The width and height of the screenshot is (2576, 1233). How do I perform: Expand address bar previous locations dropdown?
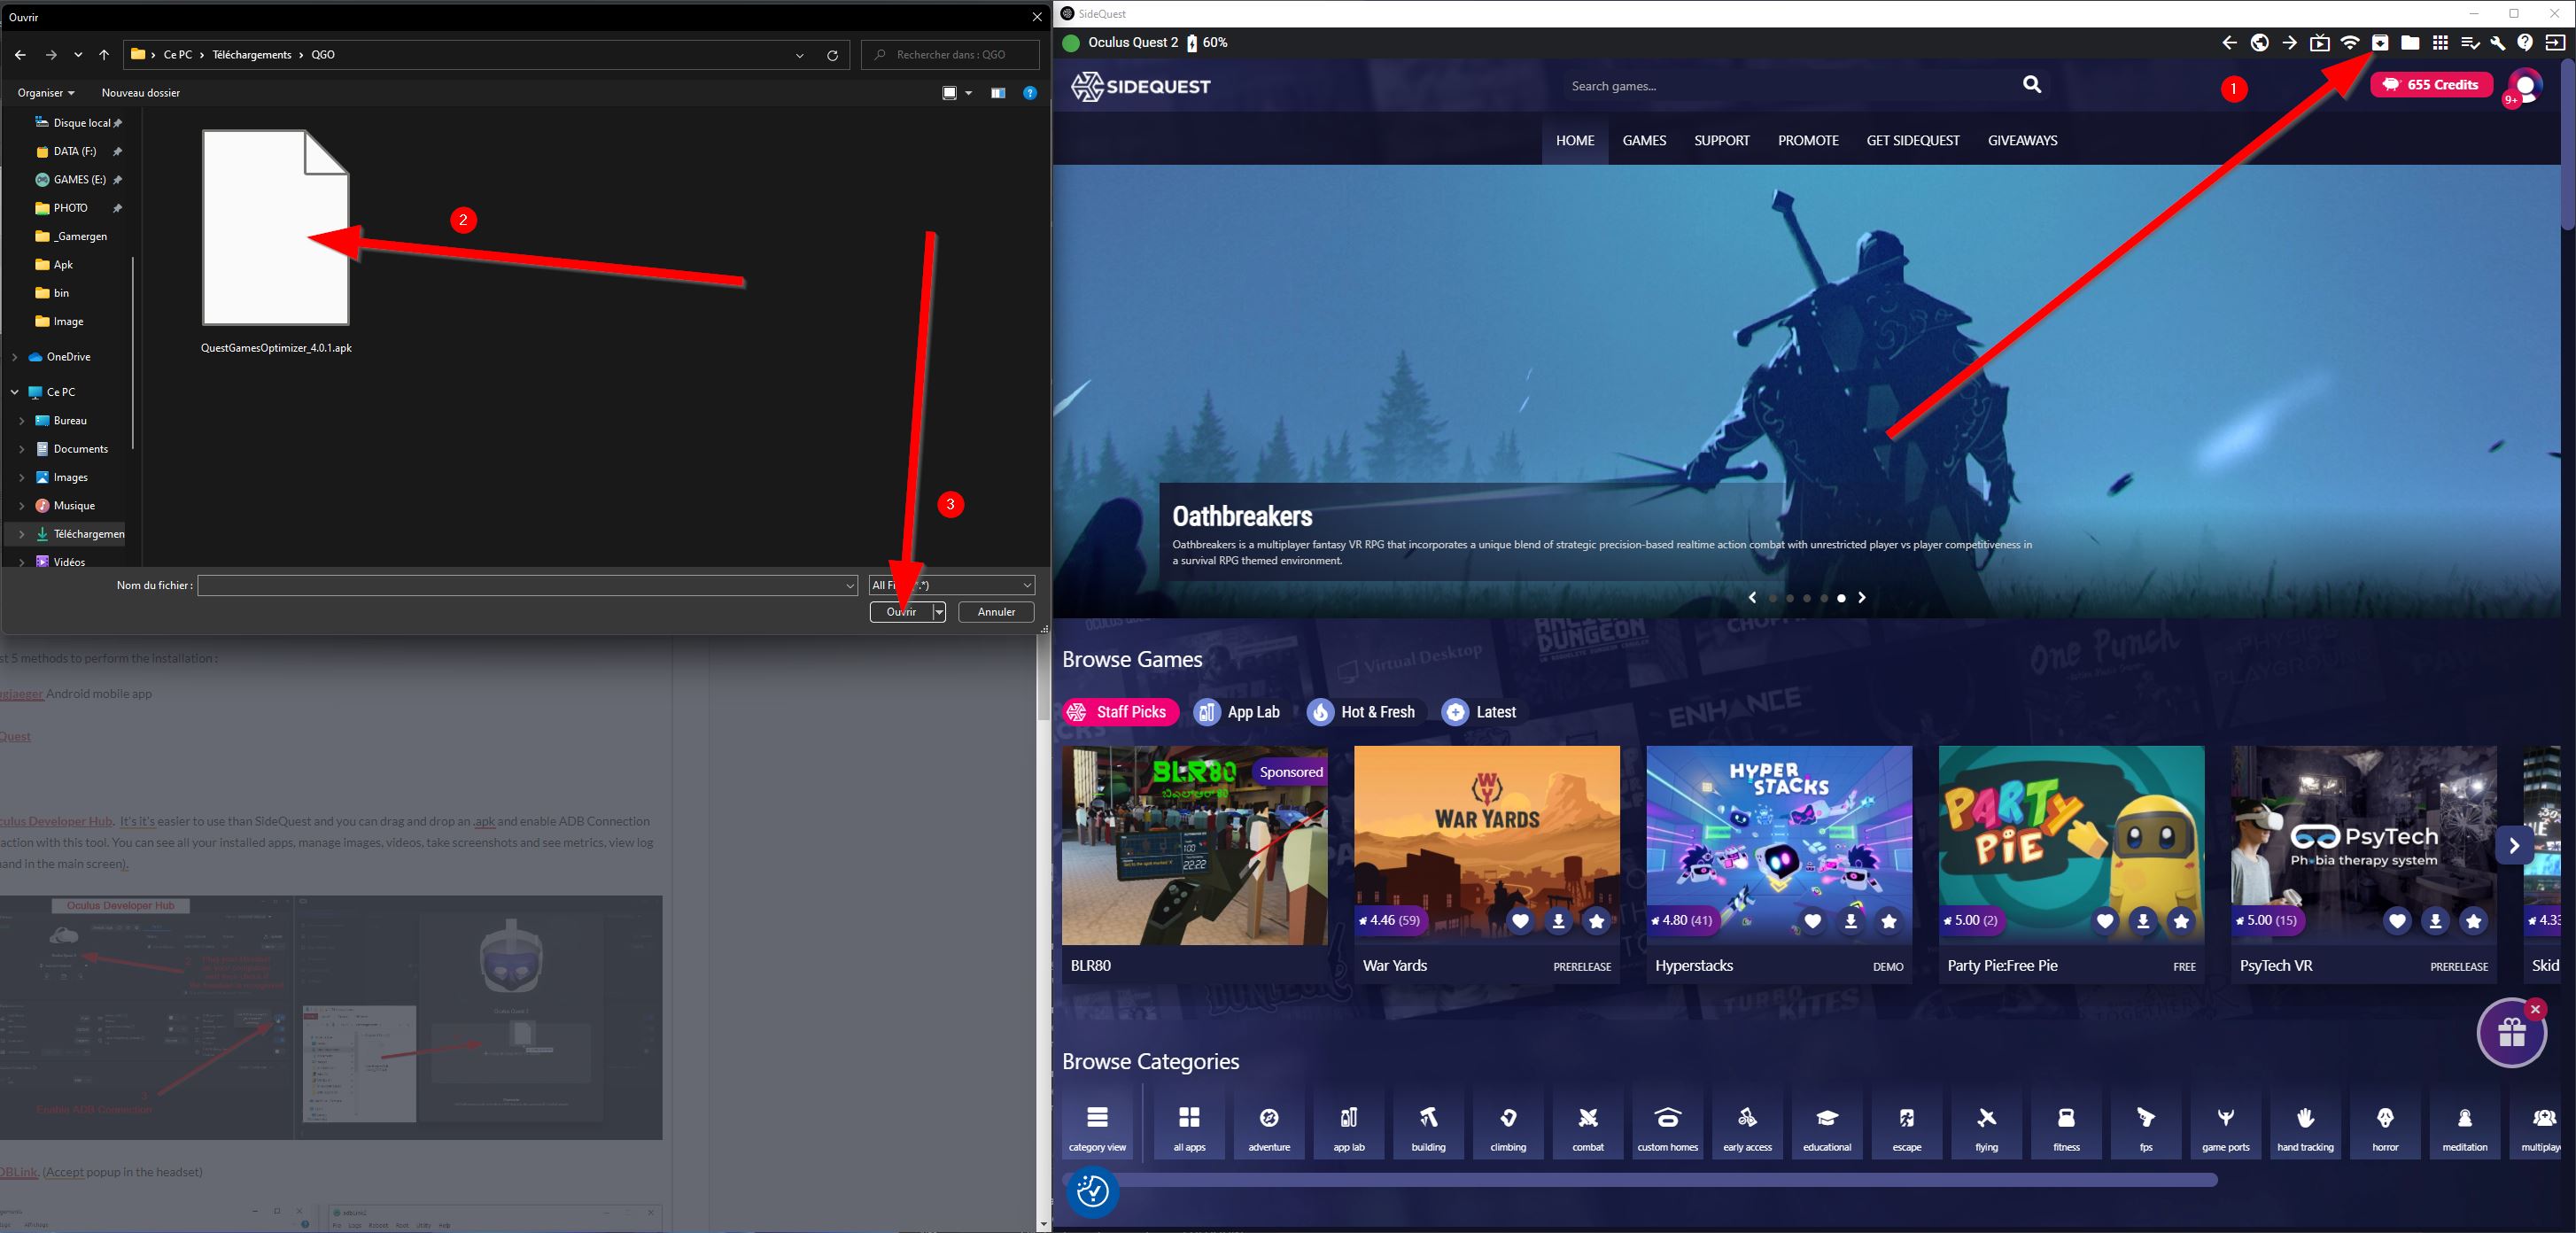[799, 55]
